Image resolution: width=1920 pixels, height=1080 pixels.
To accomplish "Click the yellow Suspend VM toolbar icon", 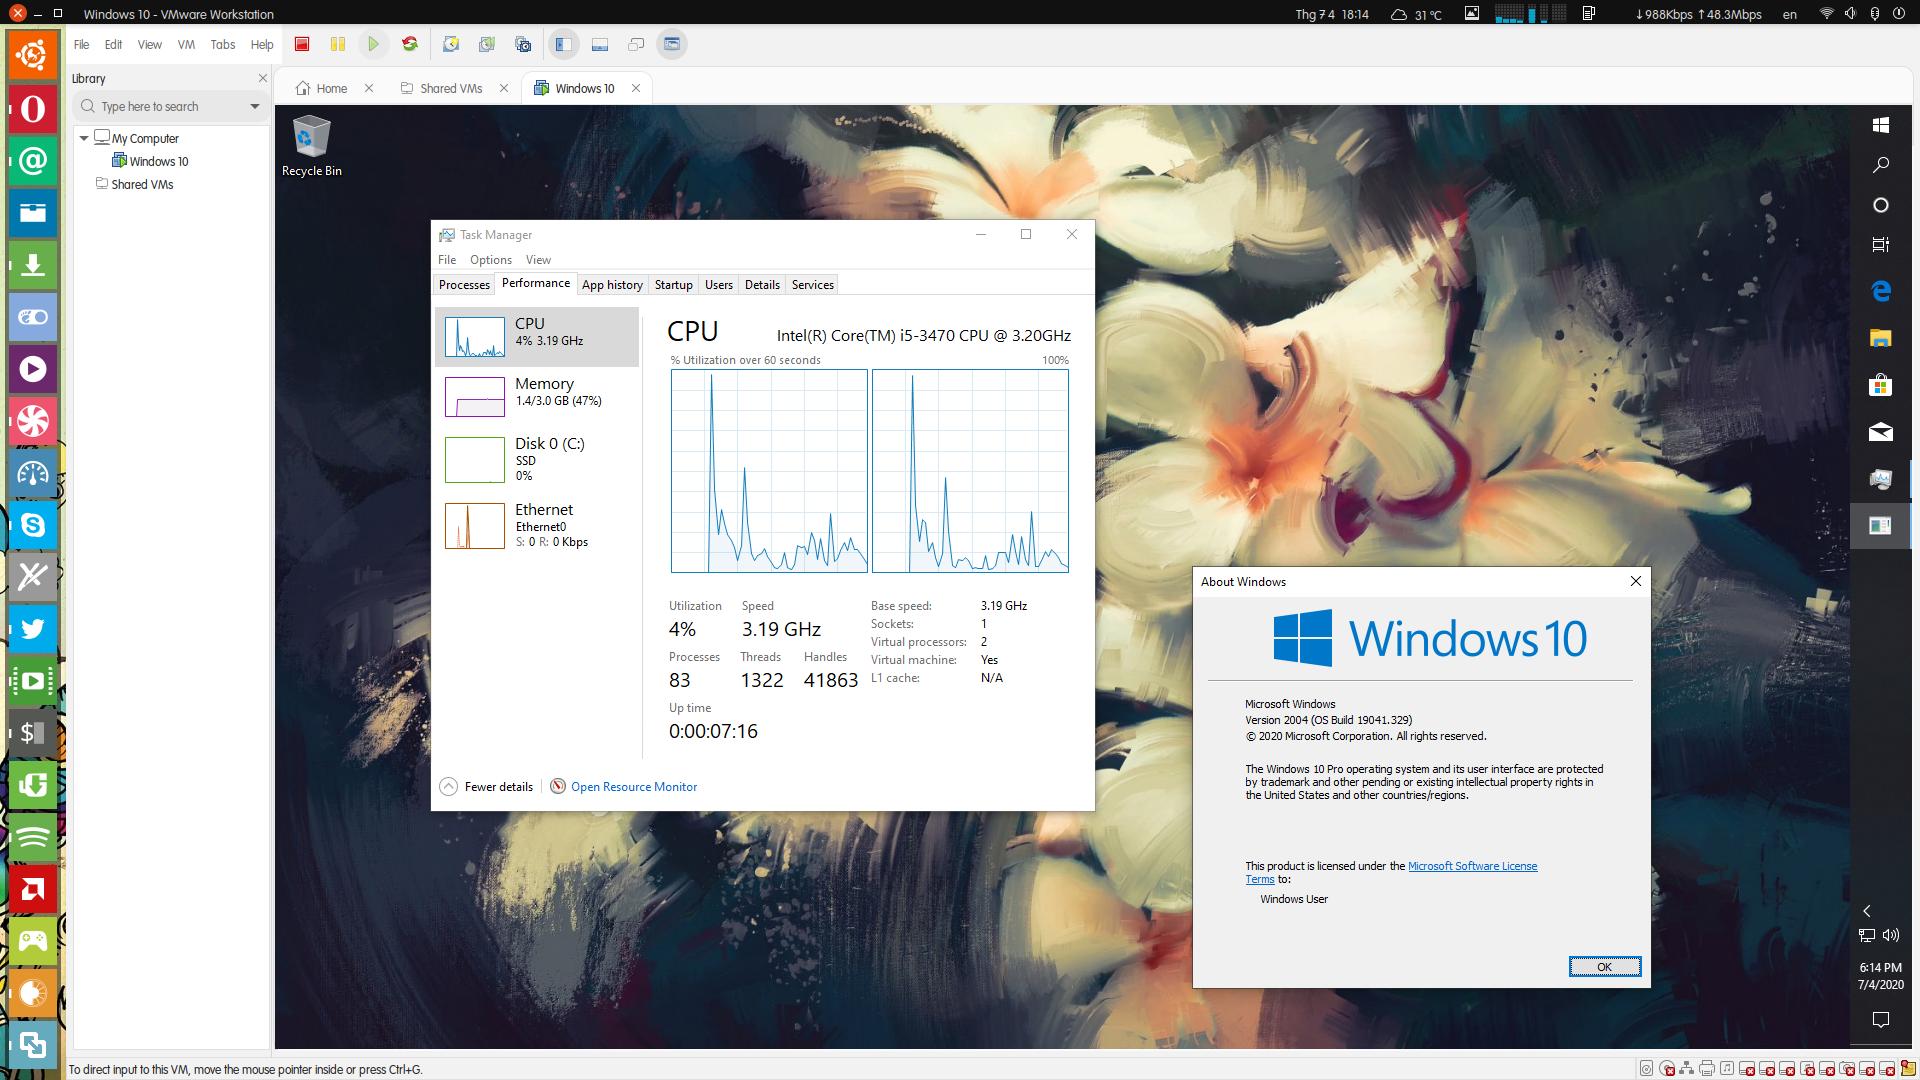I will [x=338, y=44].
